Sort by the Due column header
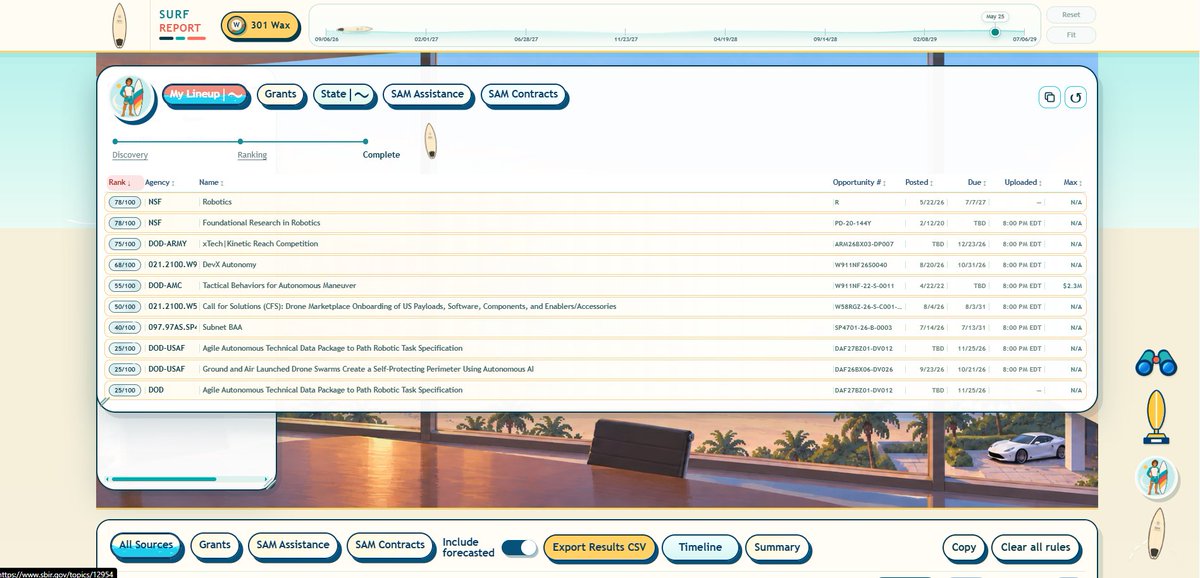1200x578 pixels. pos(976,183)
